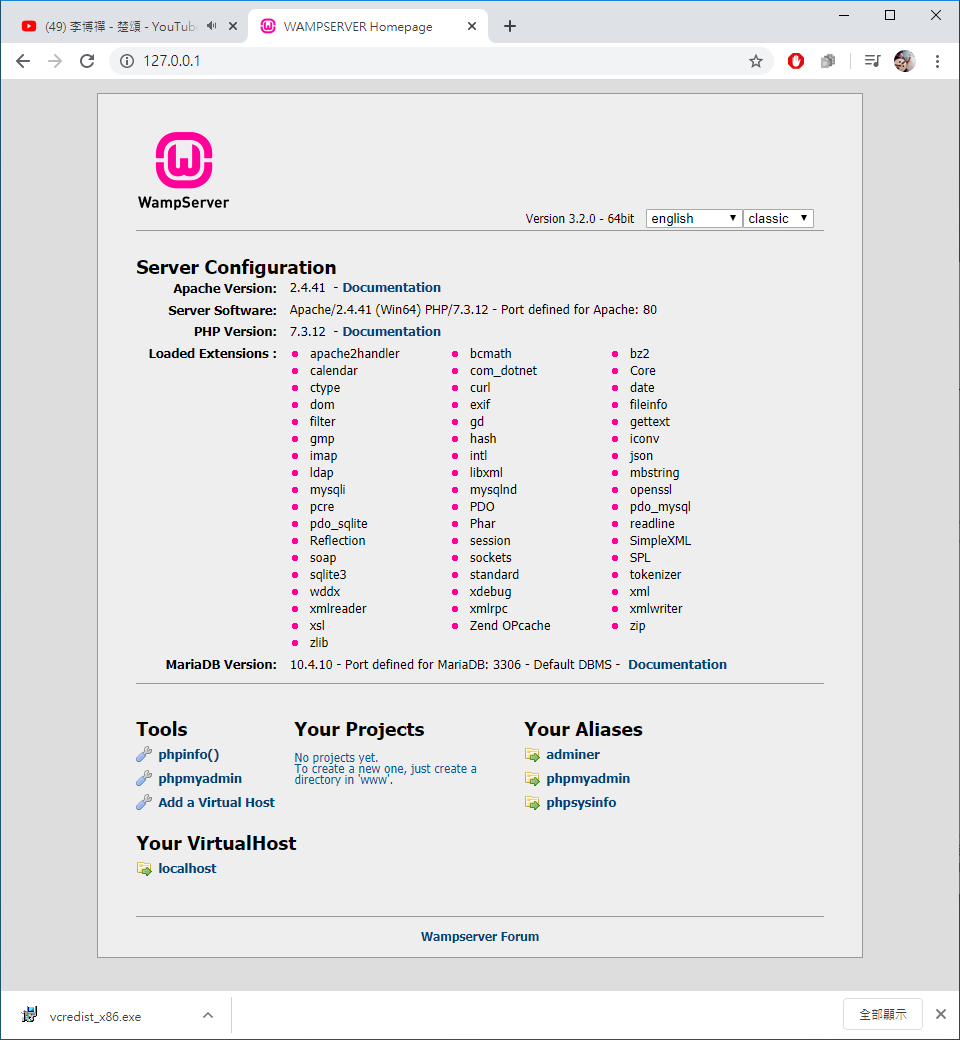The height and width of the screenshot is (1040, 960).
Task: Close the WAMPSERVER Homepage tab
Action: pos(472,26)
